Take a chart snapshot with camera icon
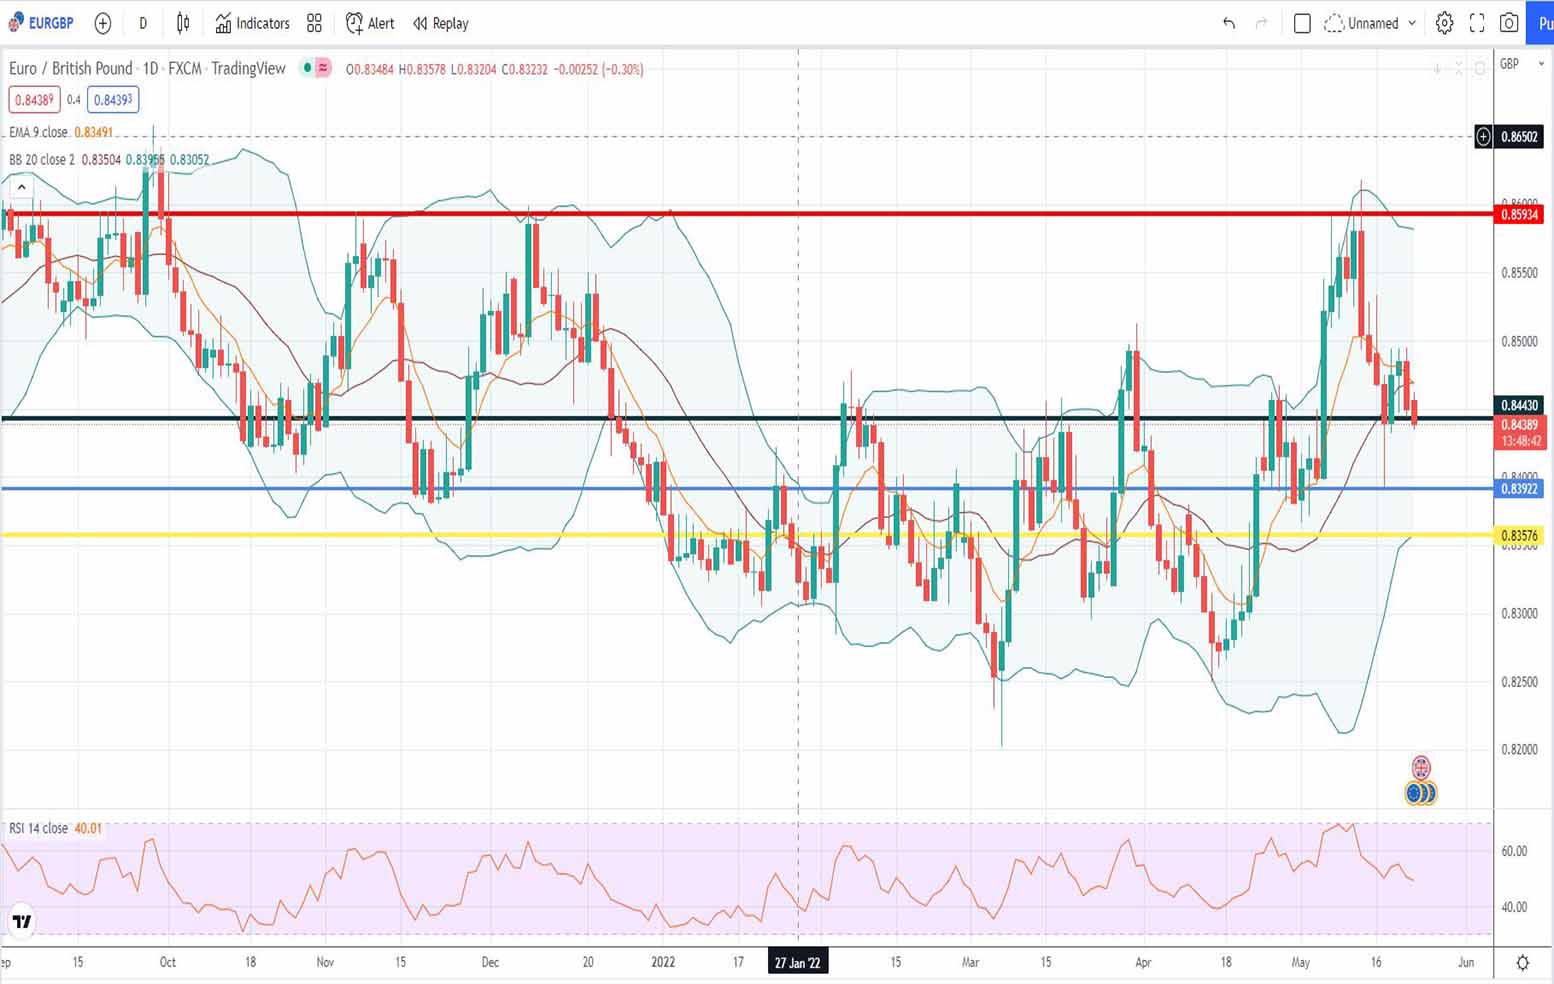 point(1509,23)
